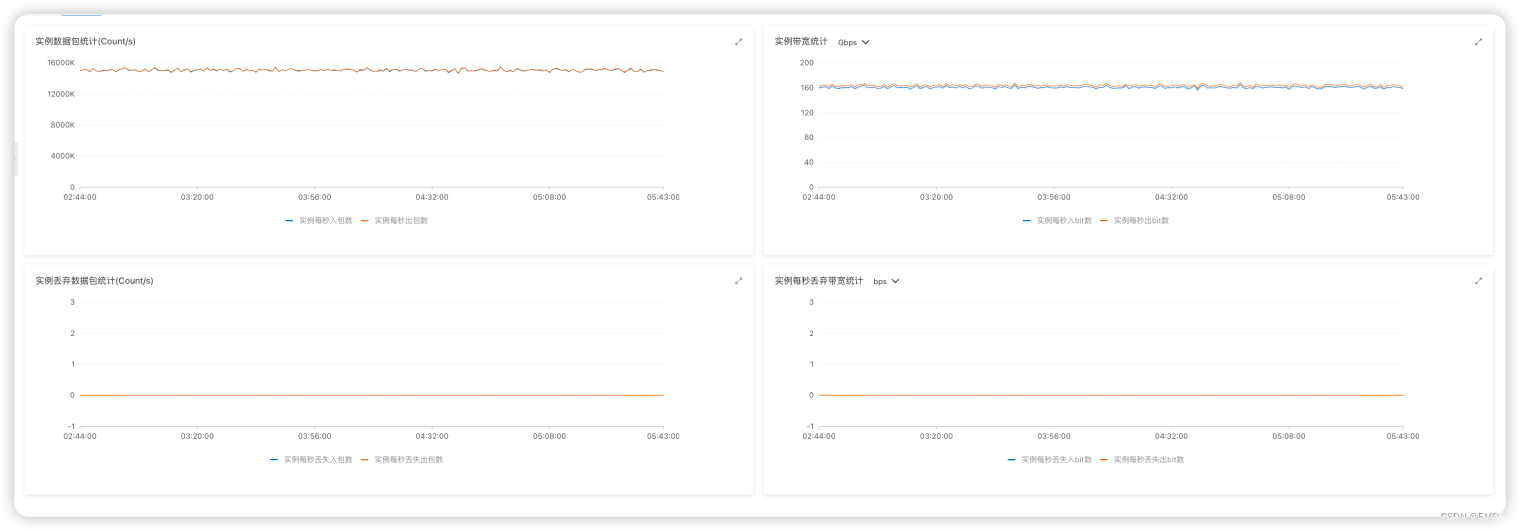This screenshot has height=531, width=1520.
Task: Open the bps unit dropdown
Action: tap(886, 281)
